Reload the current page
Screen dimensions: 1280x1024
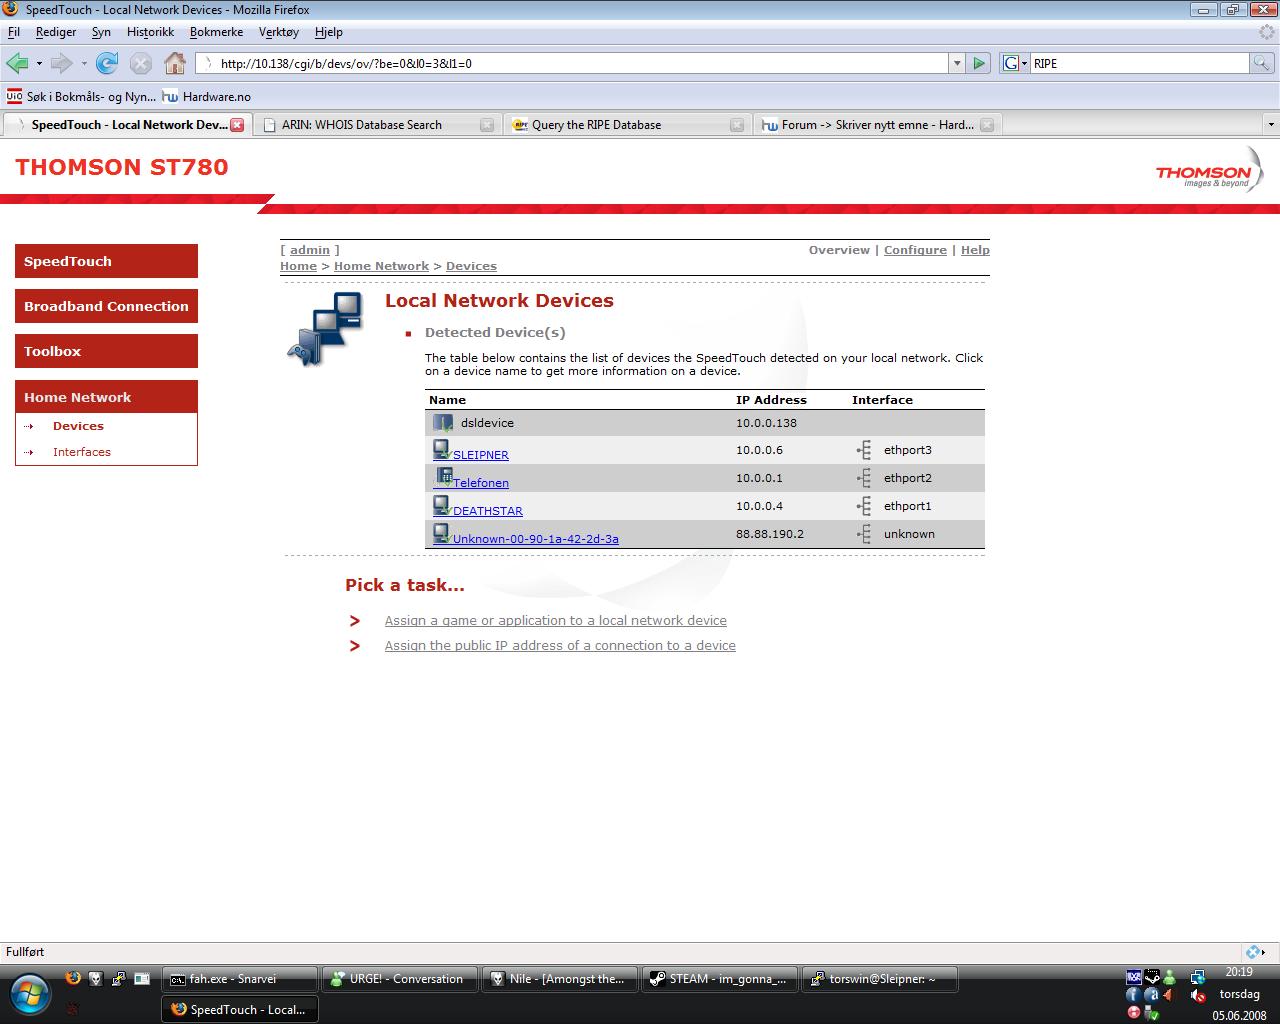107,63
